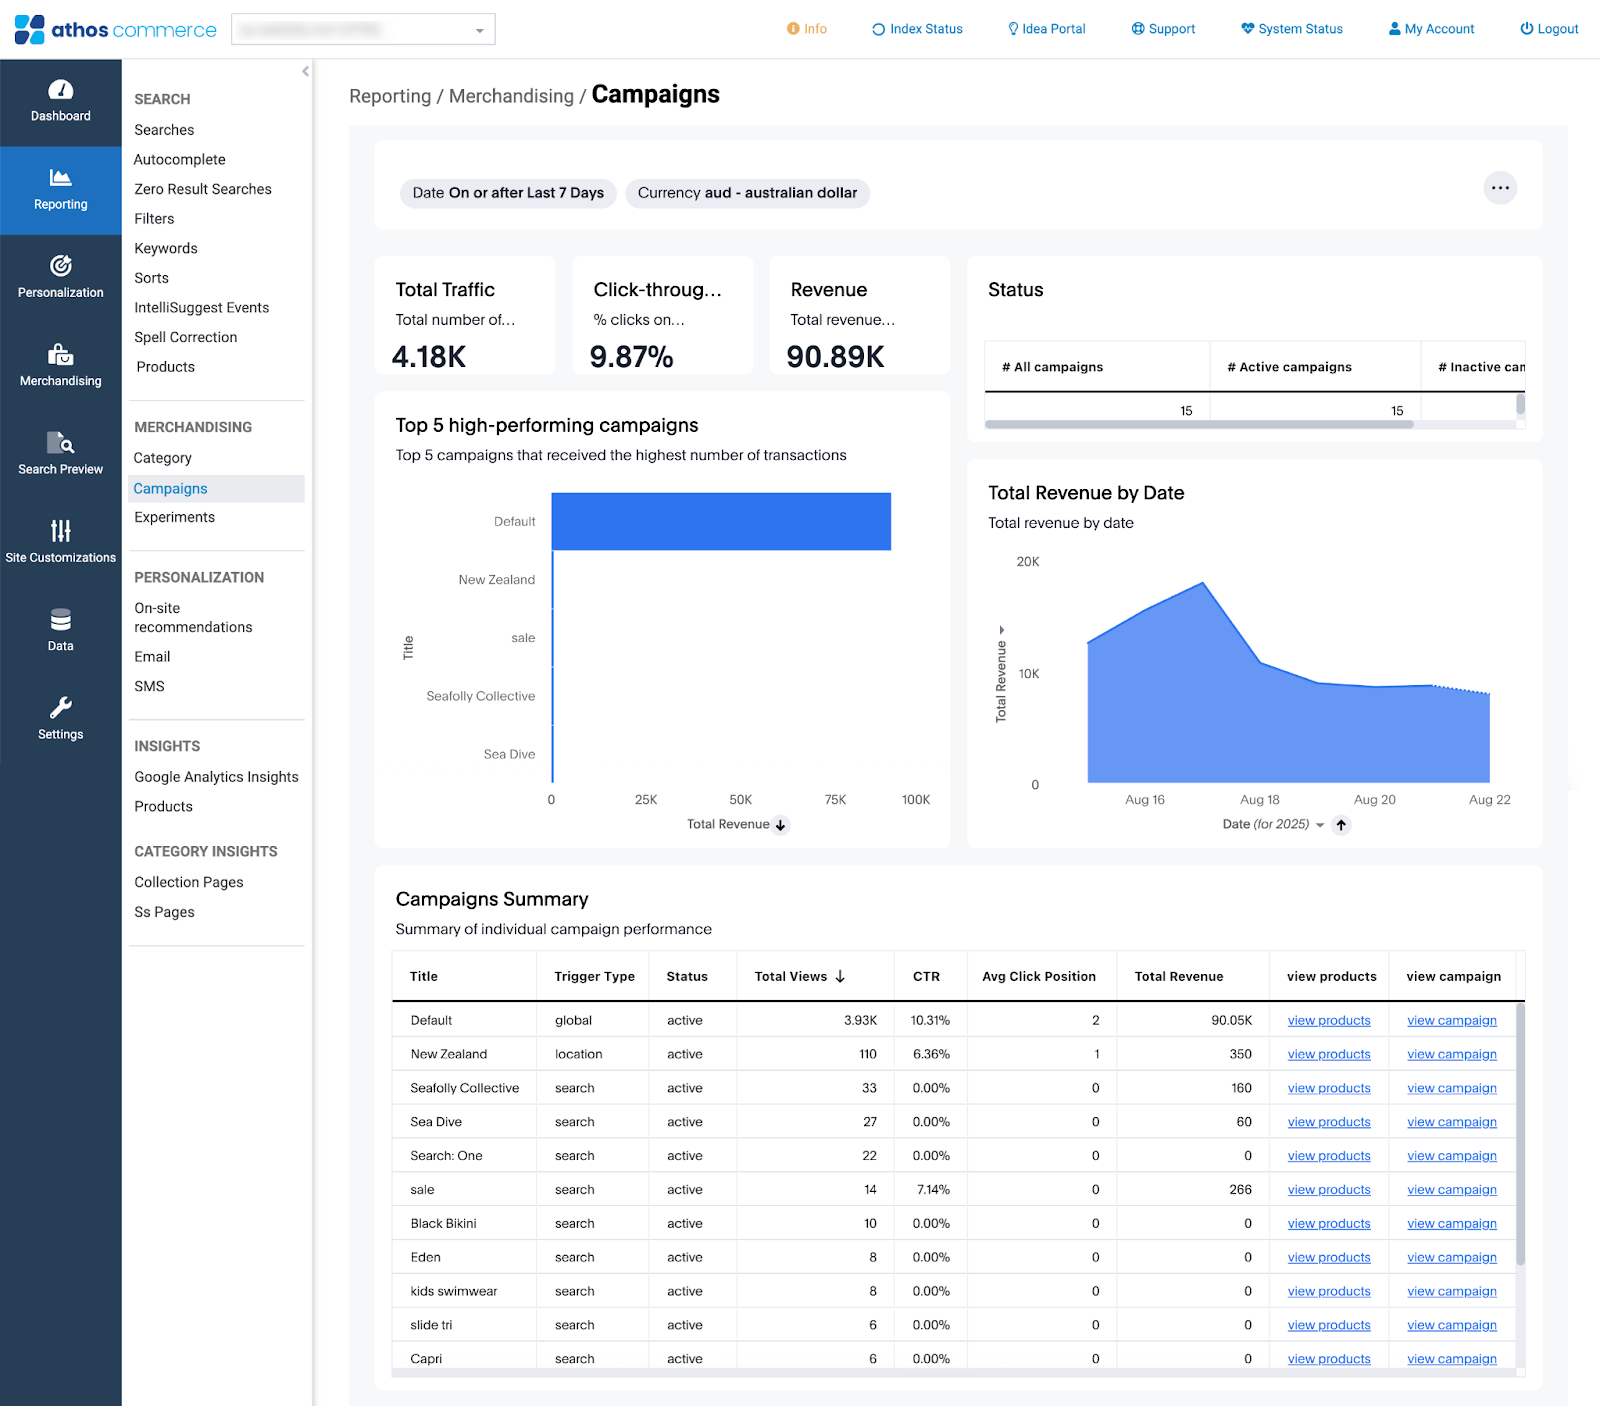
Task: Click view products link for New Zealand
Action: (1329, 1054)
